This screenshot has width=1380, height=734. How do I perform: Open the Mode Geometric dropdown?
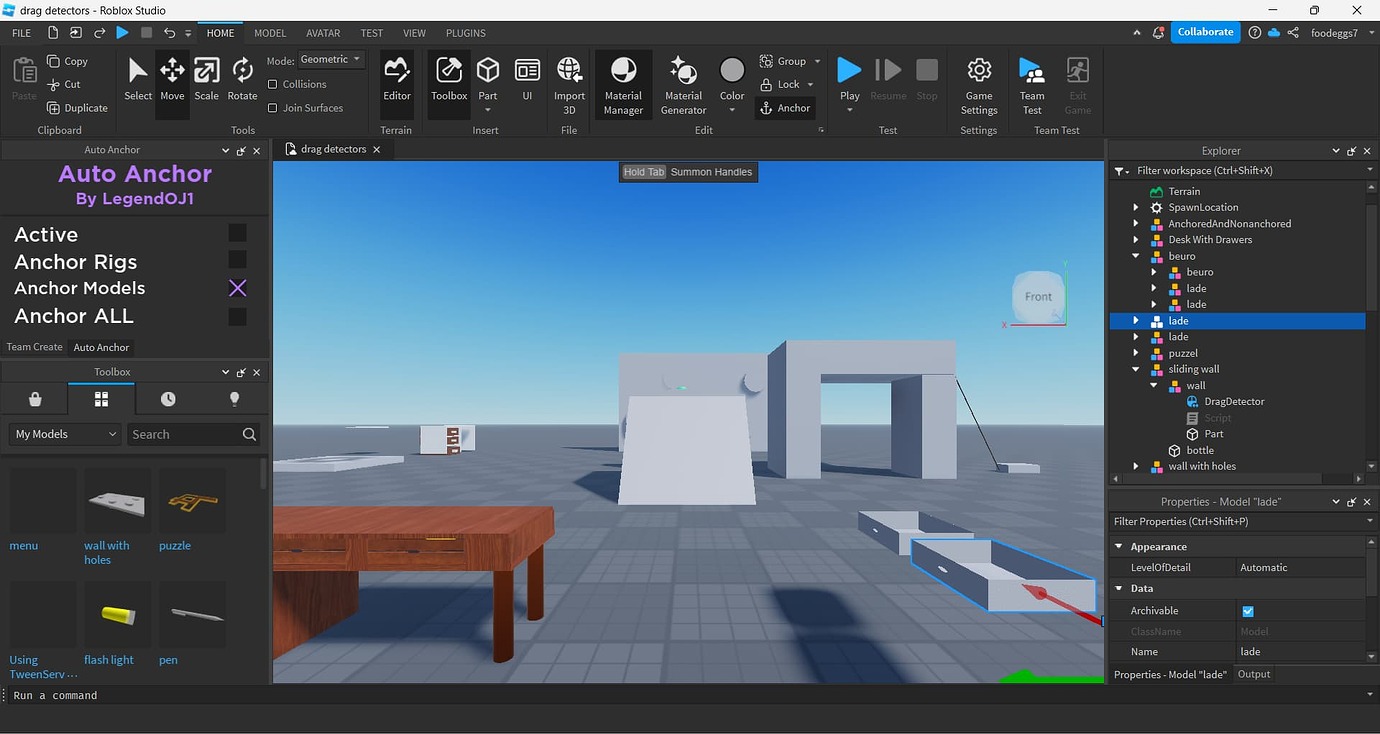click(x=330, y=60)
